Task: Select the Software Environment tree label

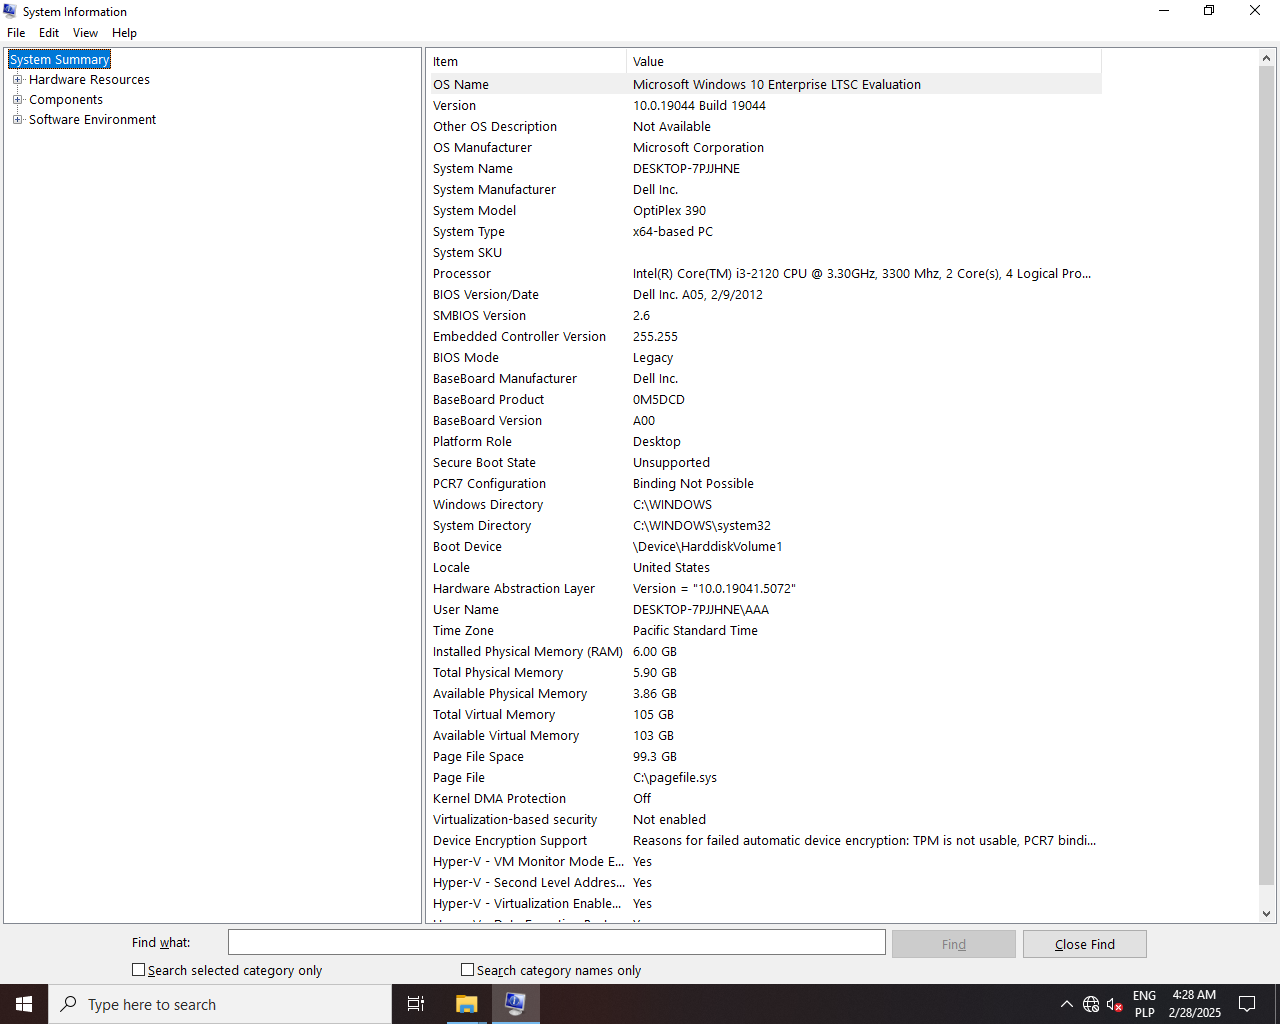Action: [x=92, y=120]
